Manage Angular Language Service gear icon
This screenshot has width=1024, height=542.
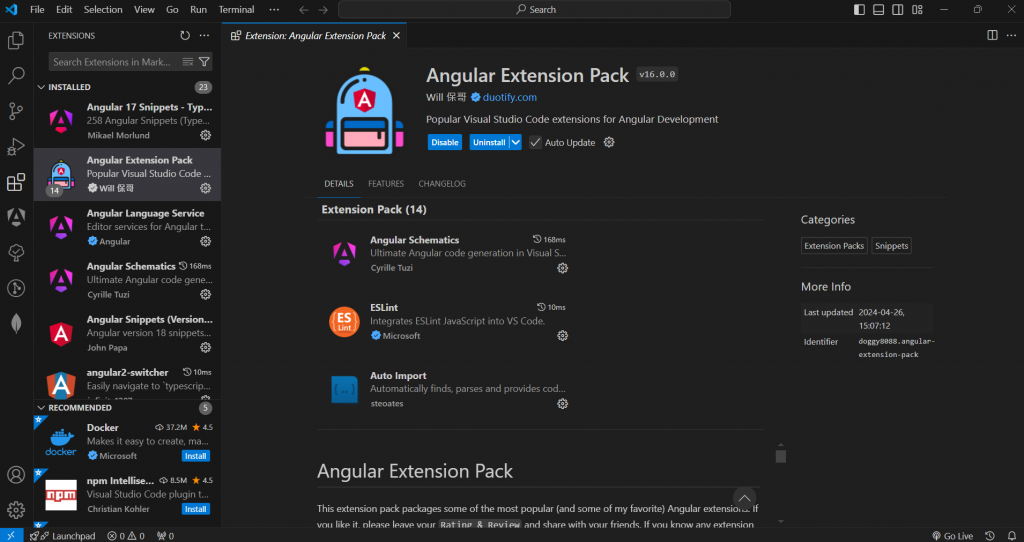pos(206,241)
